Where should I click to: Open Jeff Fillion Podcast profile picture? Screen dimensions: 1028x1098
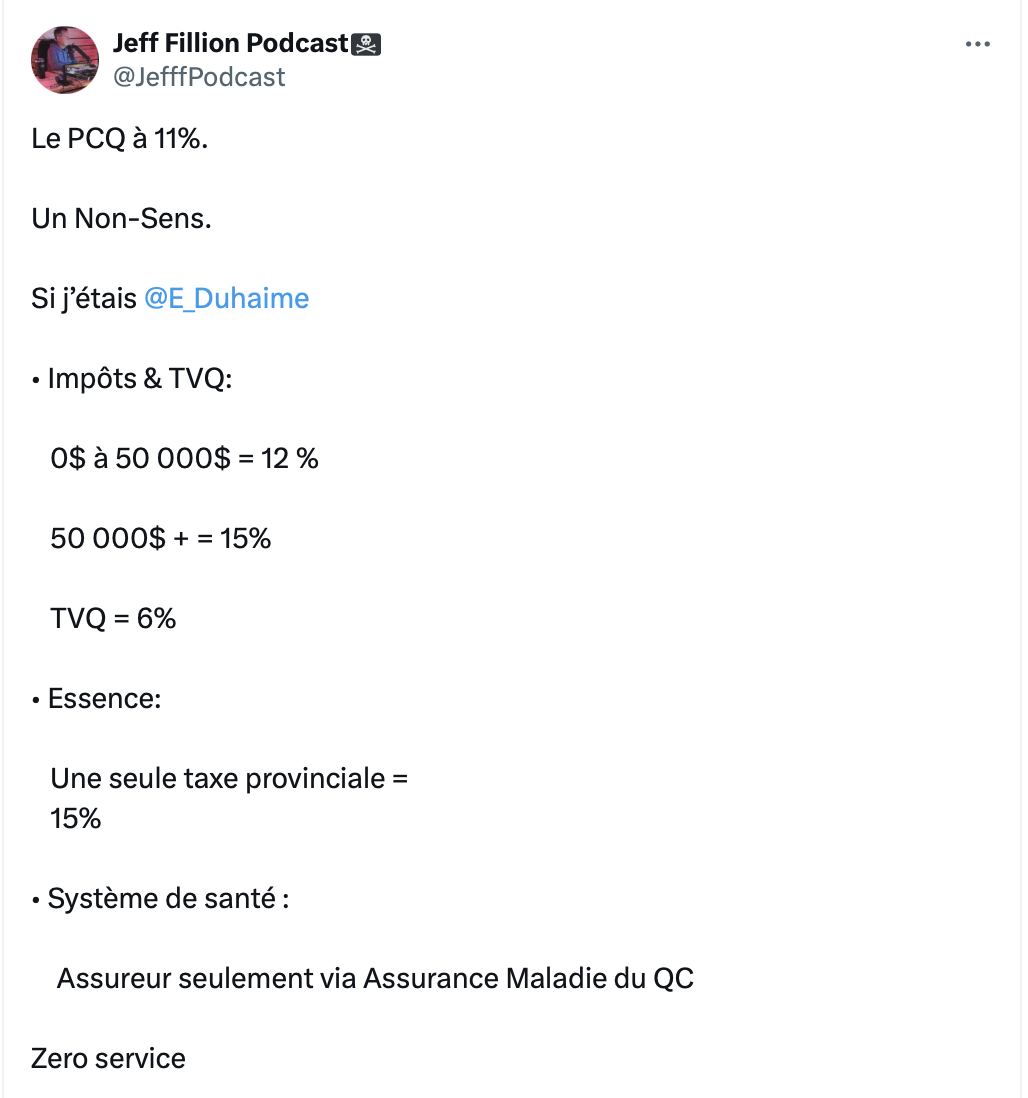point(64,60)
